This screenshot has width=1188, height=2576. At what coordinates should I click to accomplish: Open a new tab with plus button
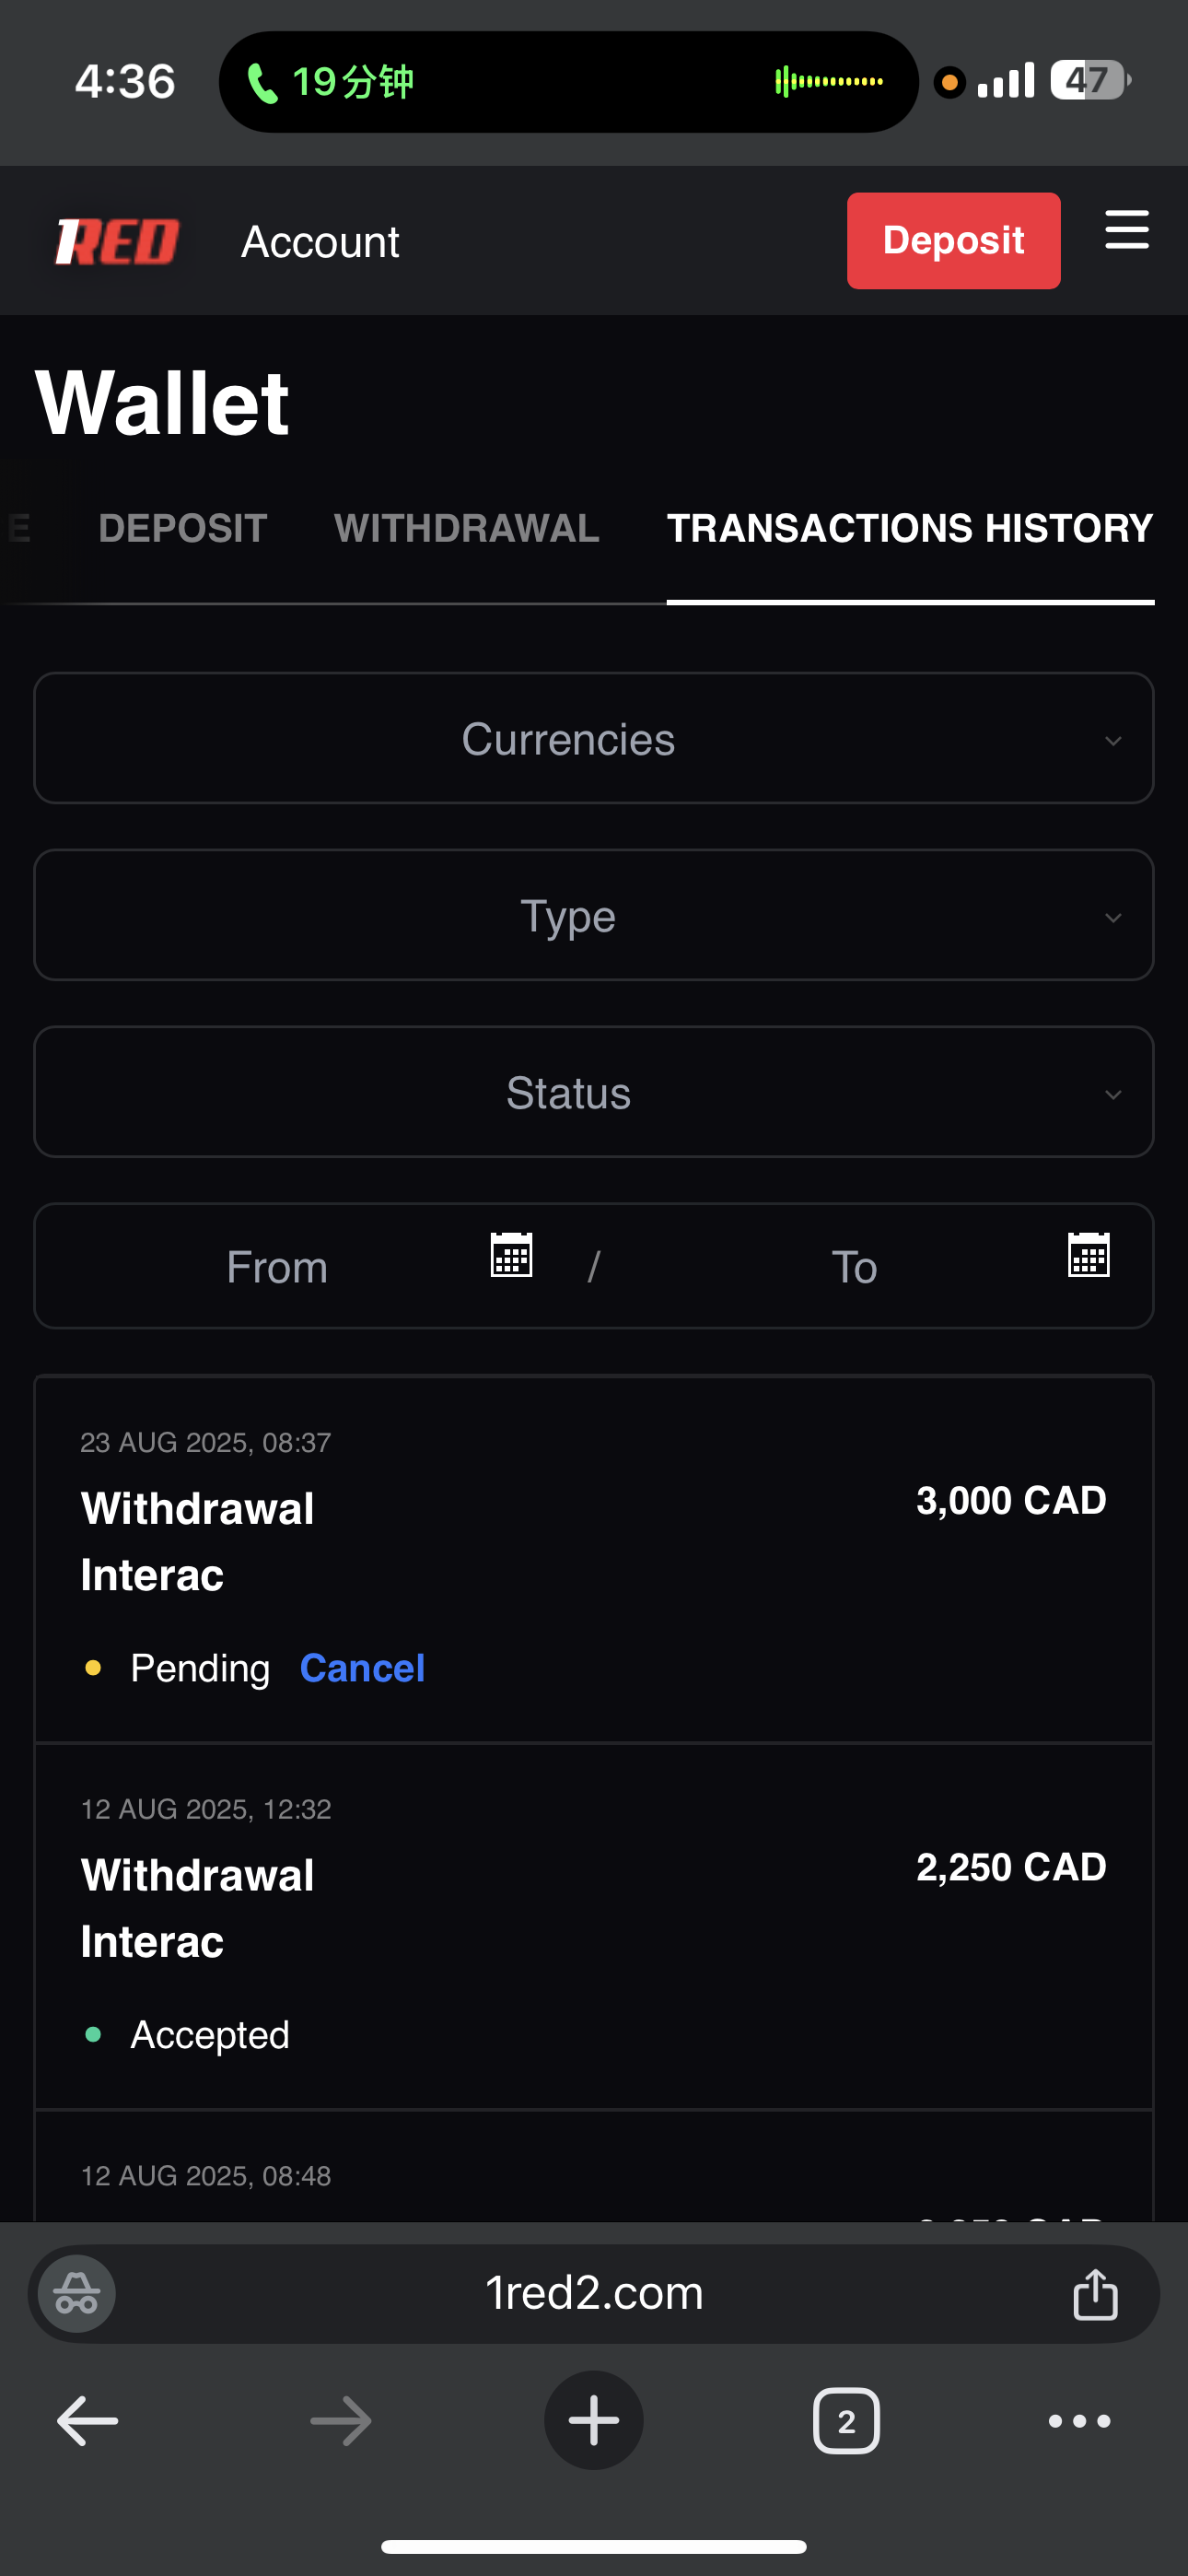click(x=594, y=2421)
